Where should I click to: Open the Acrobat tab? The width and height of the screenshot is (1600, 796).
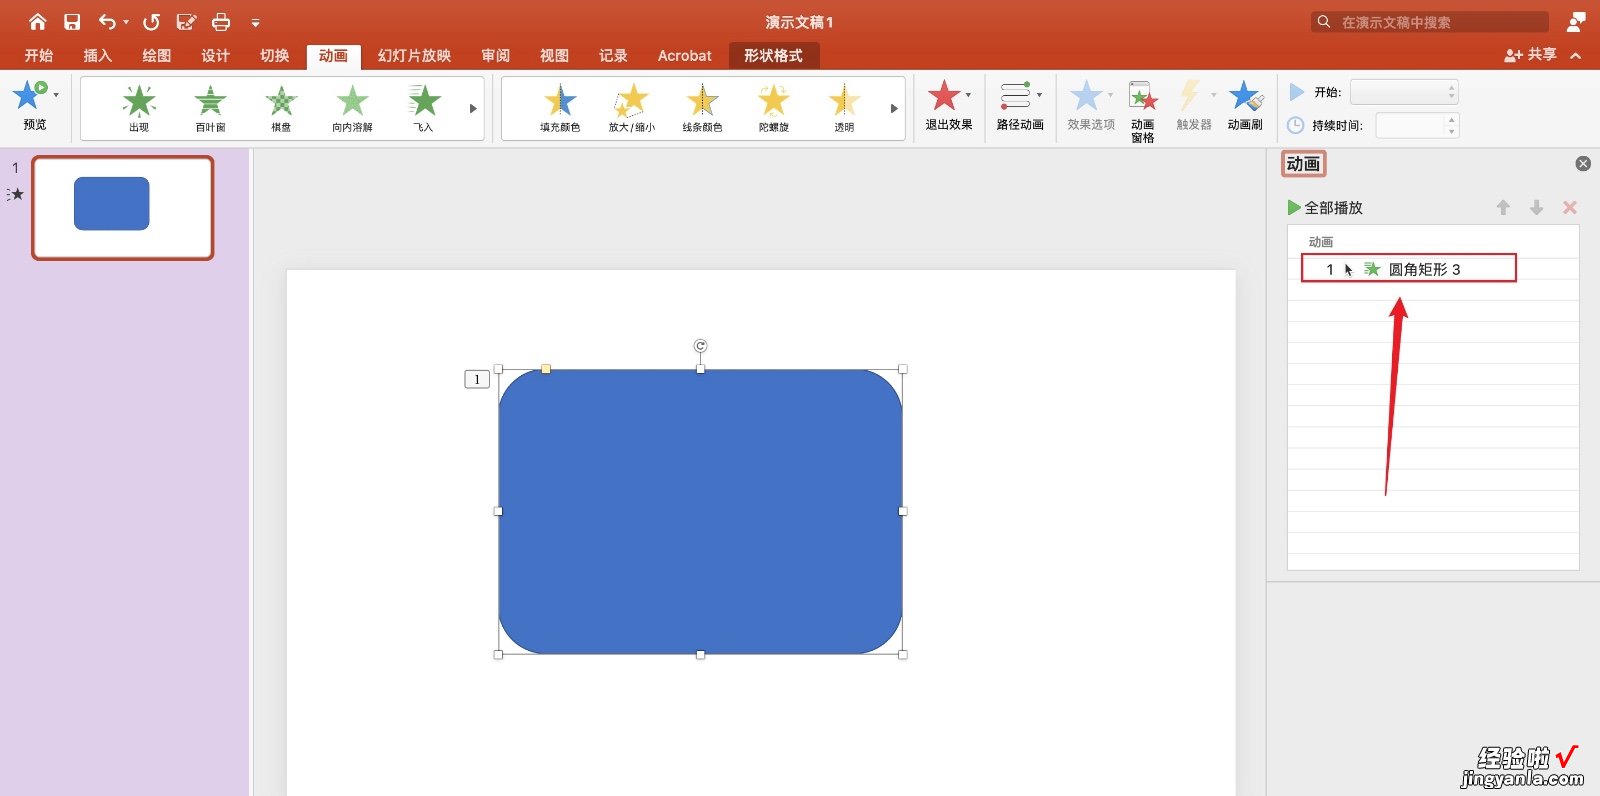click(x=685, y=56)
